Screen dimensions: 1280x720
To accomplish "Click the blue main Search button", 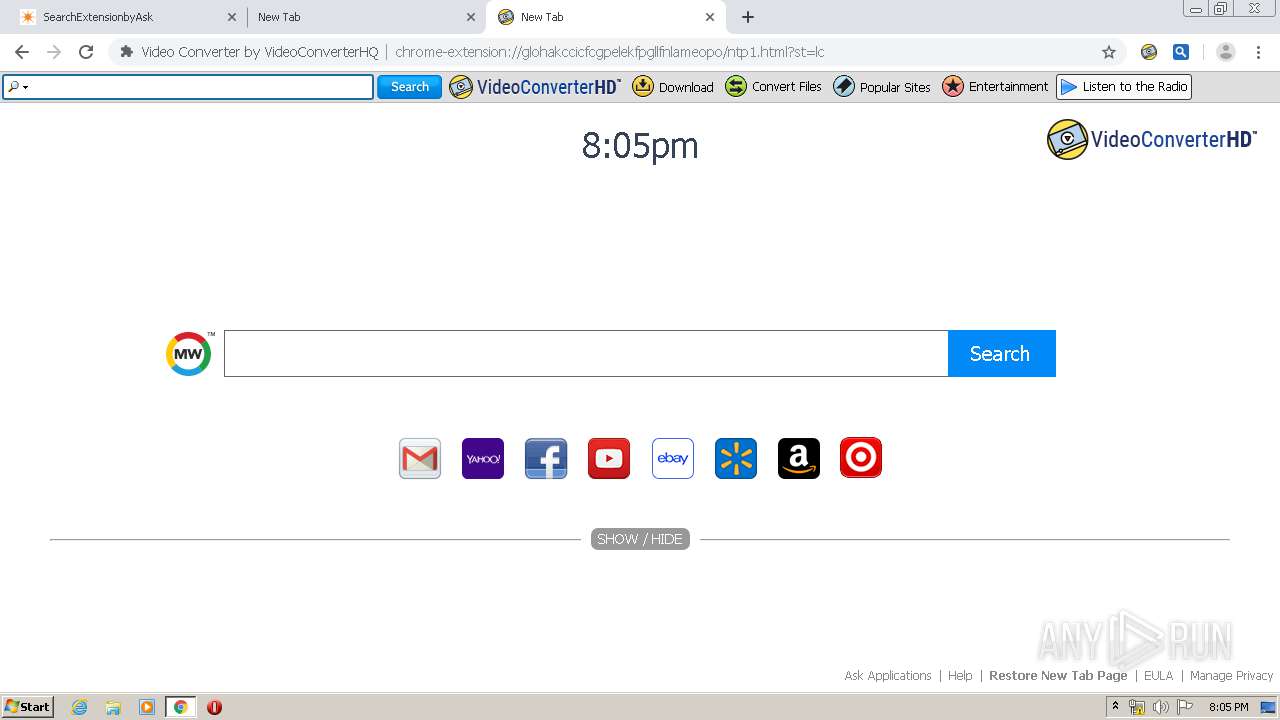I will [1001, 353].
